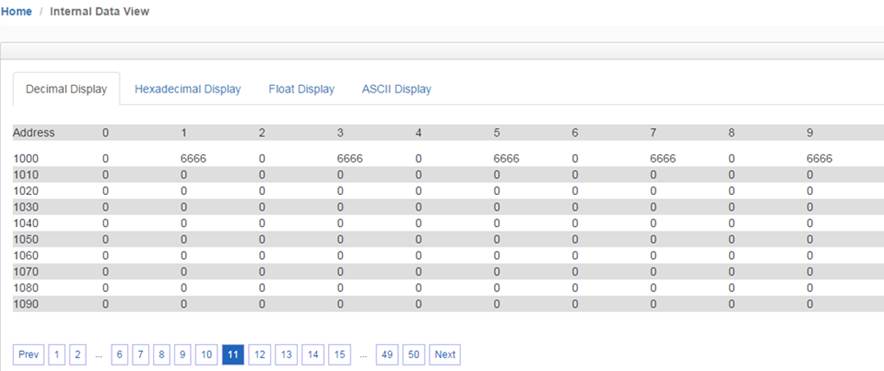Go to page 14
This screenshot has width=884, height=371.
313,355
